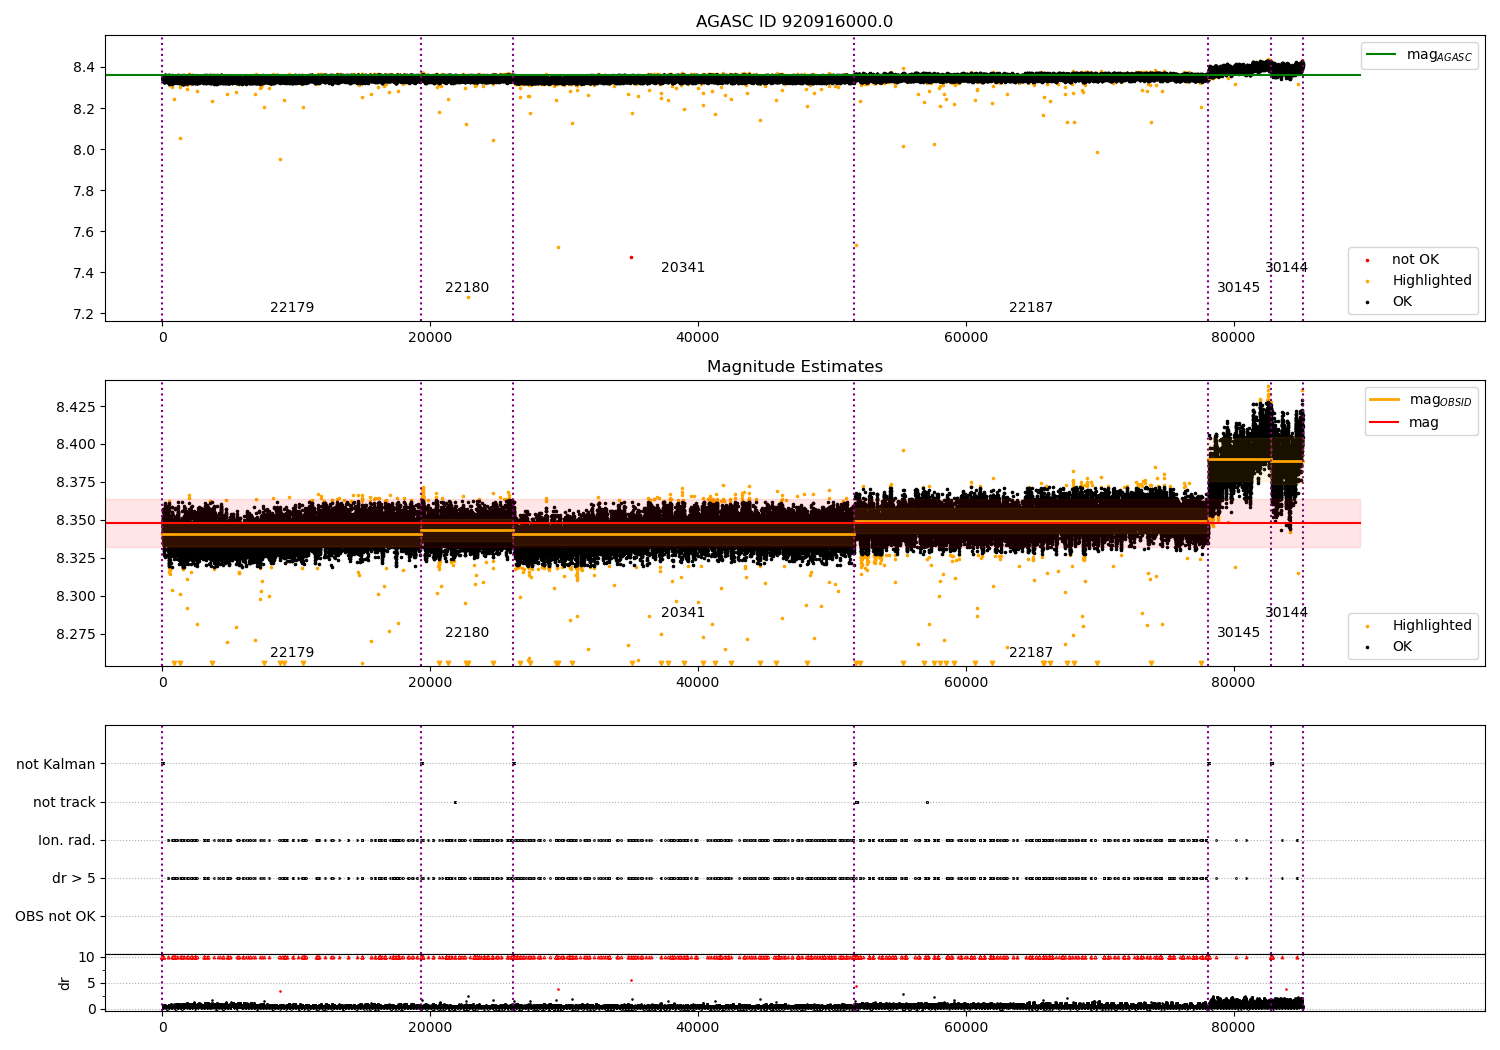Click the 20000 x-tick of bottom plot
This screenshot has width=1500, height=1050.
pyautogui.click(x=429, y=1028)
